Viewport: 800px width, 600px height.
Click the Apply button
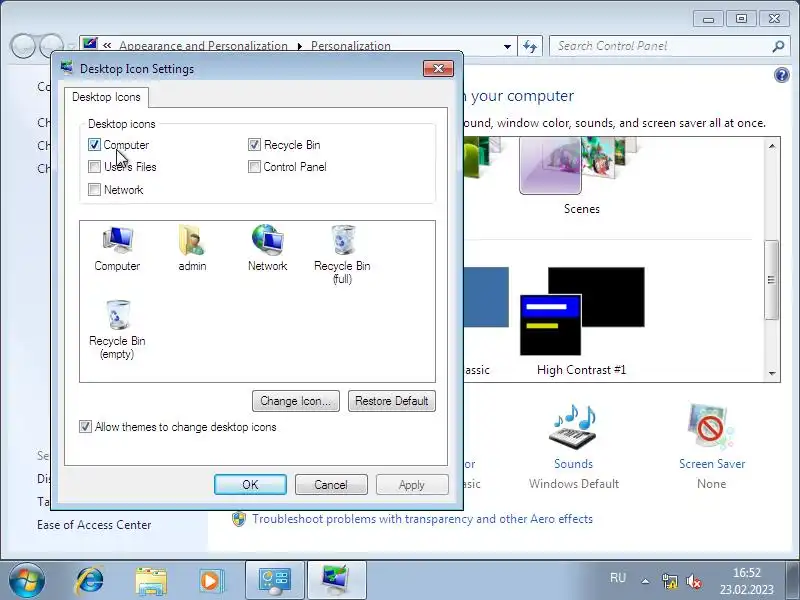[412, 485]
